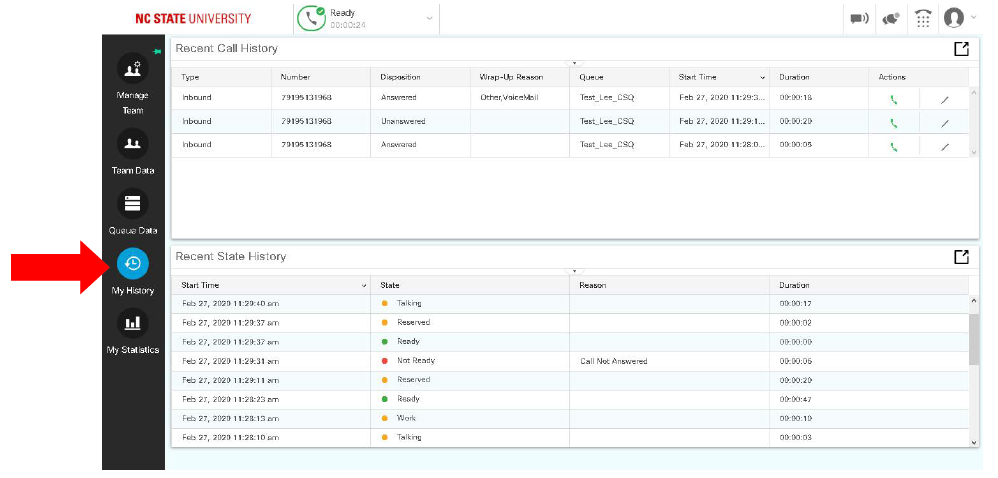Image resolution: width=998 pixels, height=478 pixels.
Task: Click the Recent State History vertical scrollbar
Action: click(974, 342)
